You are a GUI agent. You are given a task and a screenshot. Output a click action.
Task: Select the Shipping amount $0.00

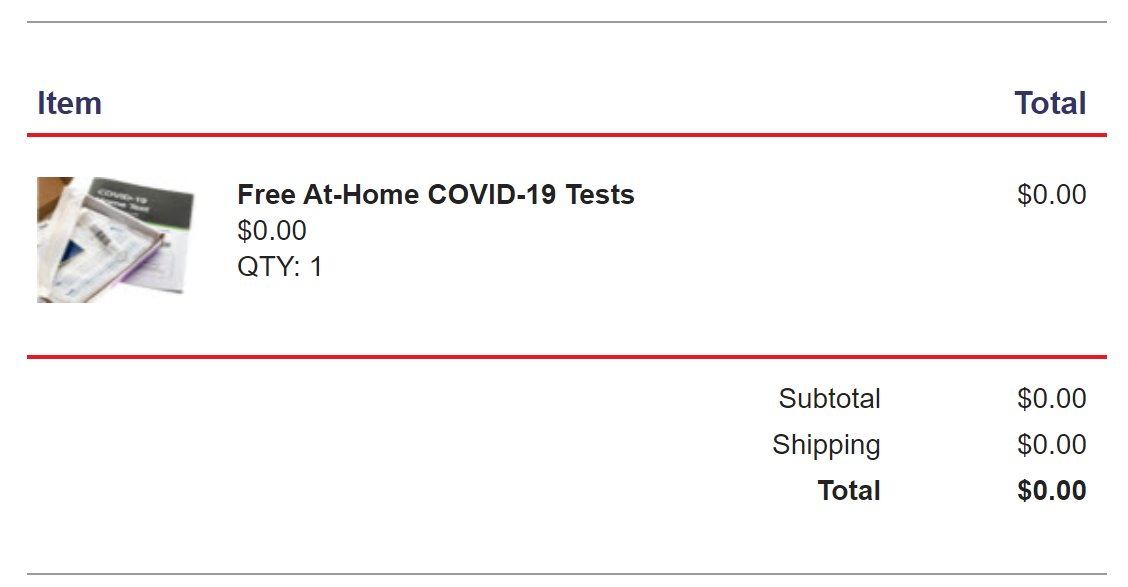click(x=1051, y=445)
